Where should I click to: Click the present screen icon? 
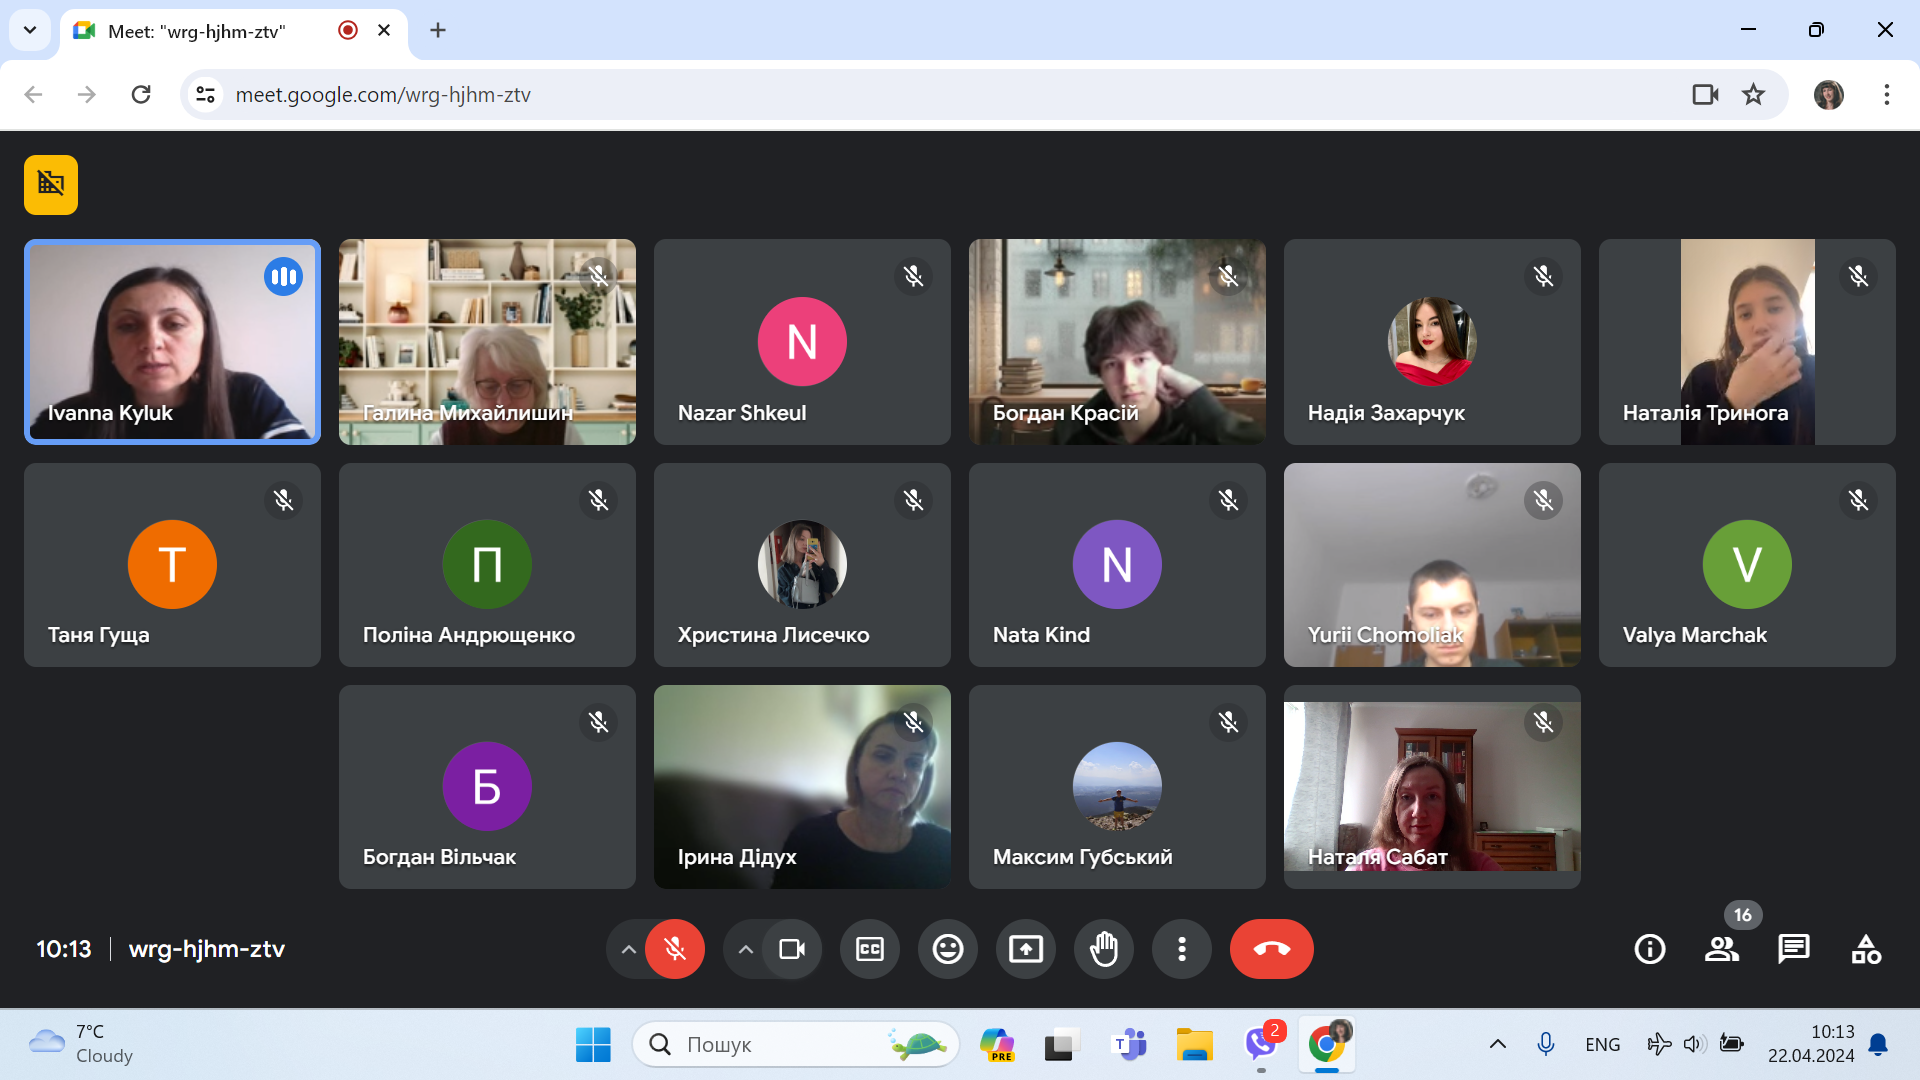tap(1025, 949)
